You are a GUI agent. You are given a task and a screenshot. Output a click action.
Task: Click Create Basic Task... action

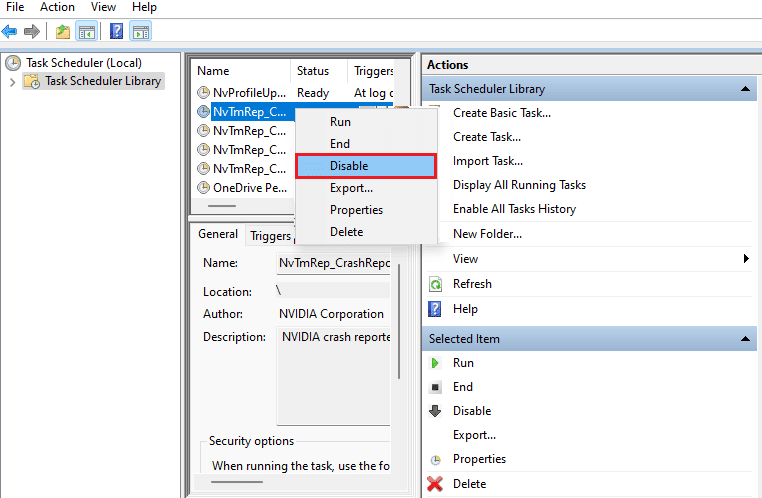(x=502, y=113)
